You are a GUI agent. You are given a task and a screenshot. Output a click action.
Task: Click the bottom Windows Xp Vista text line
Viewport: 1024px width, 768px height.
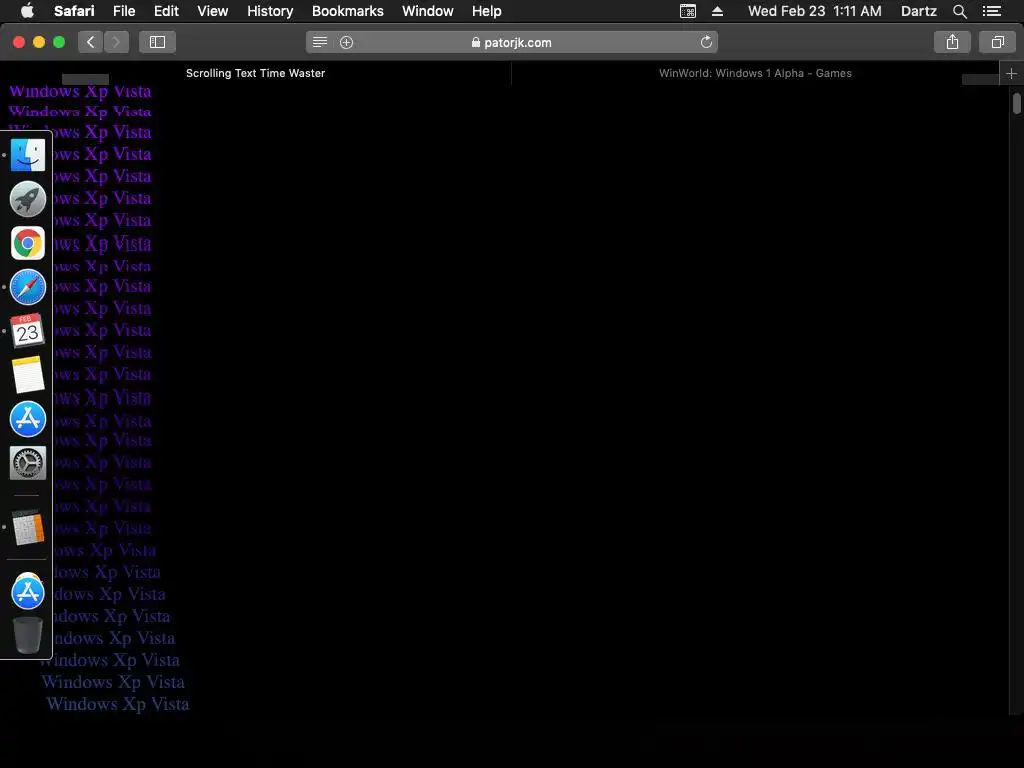point(118,704)
